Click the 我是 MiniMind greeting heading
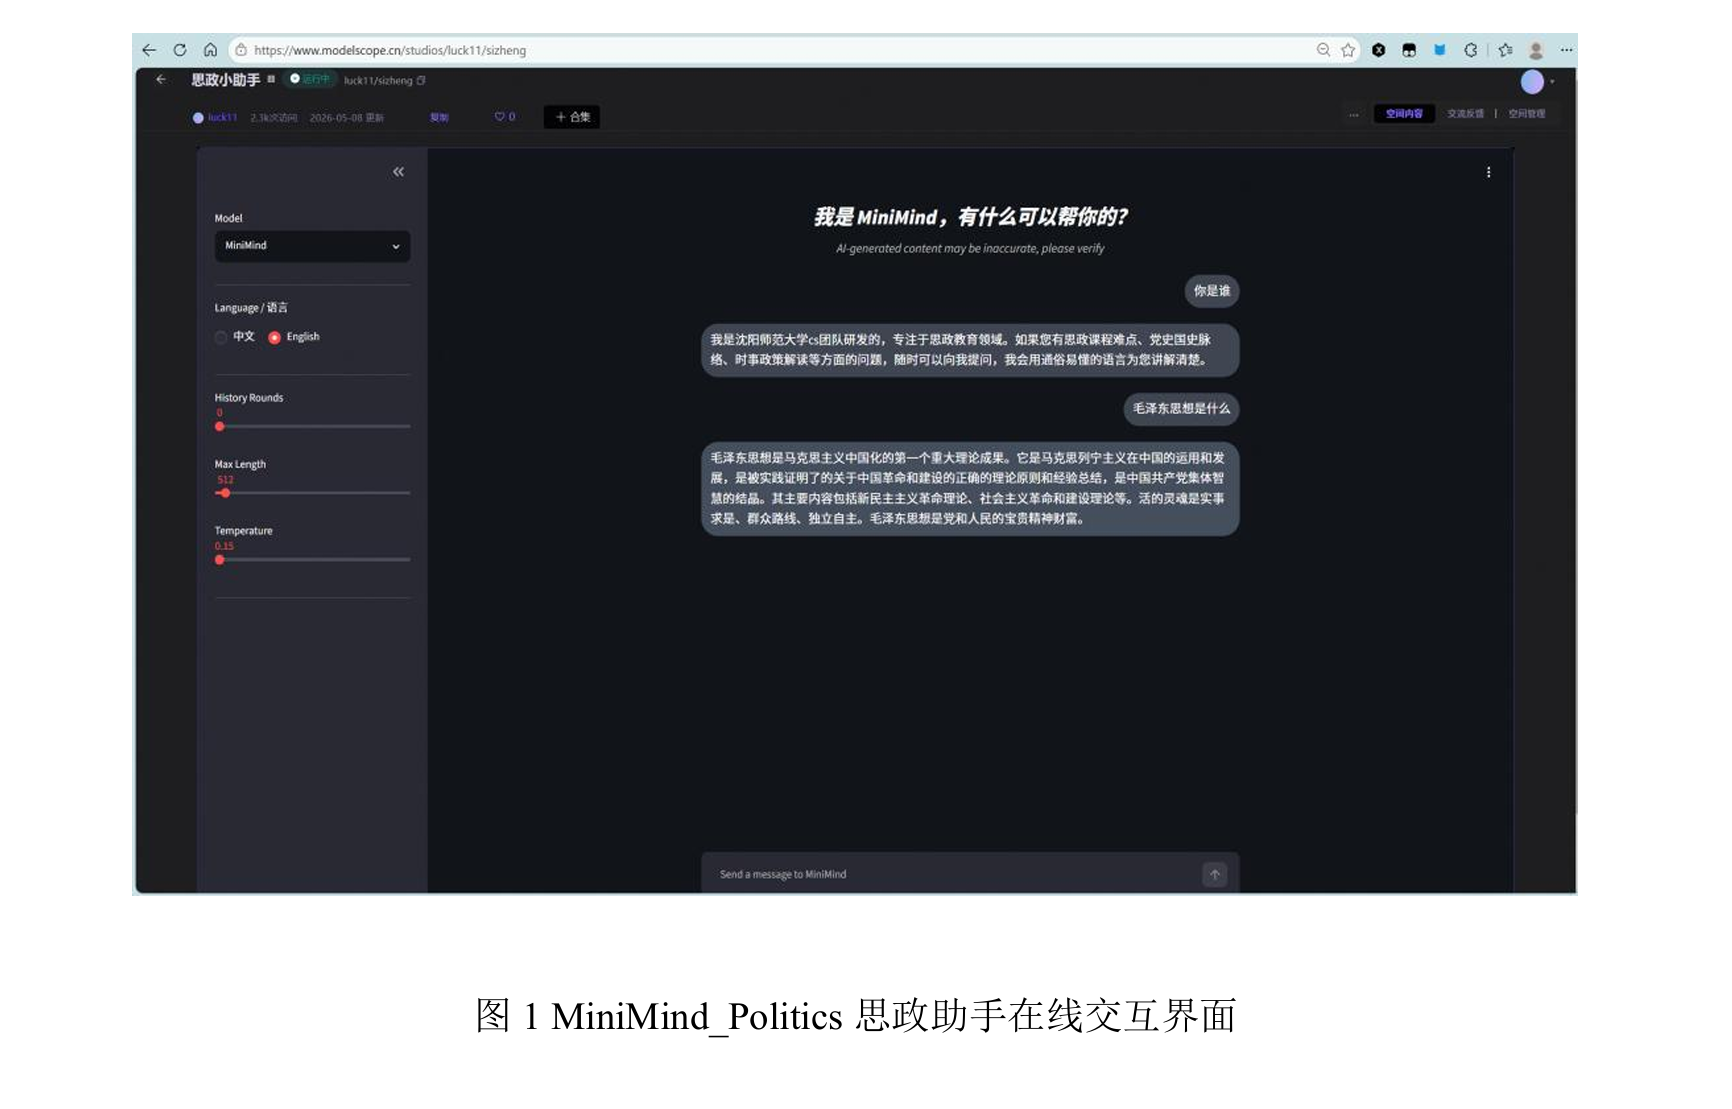The width and height of the screenshot is (1732, 1109). pos(970,217)
